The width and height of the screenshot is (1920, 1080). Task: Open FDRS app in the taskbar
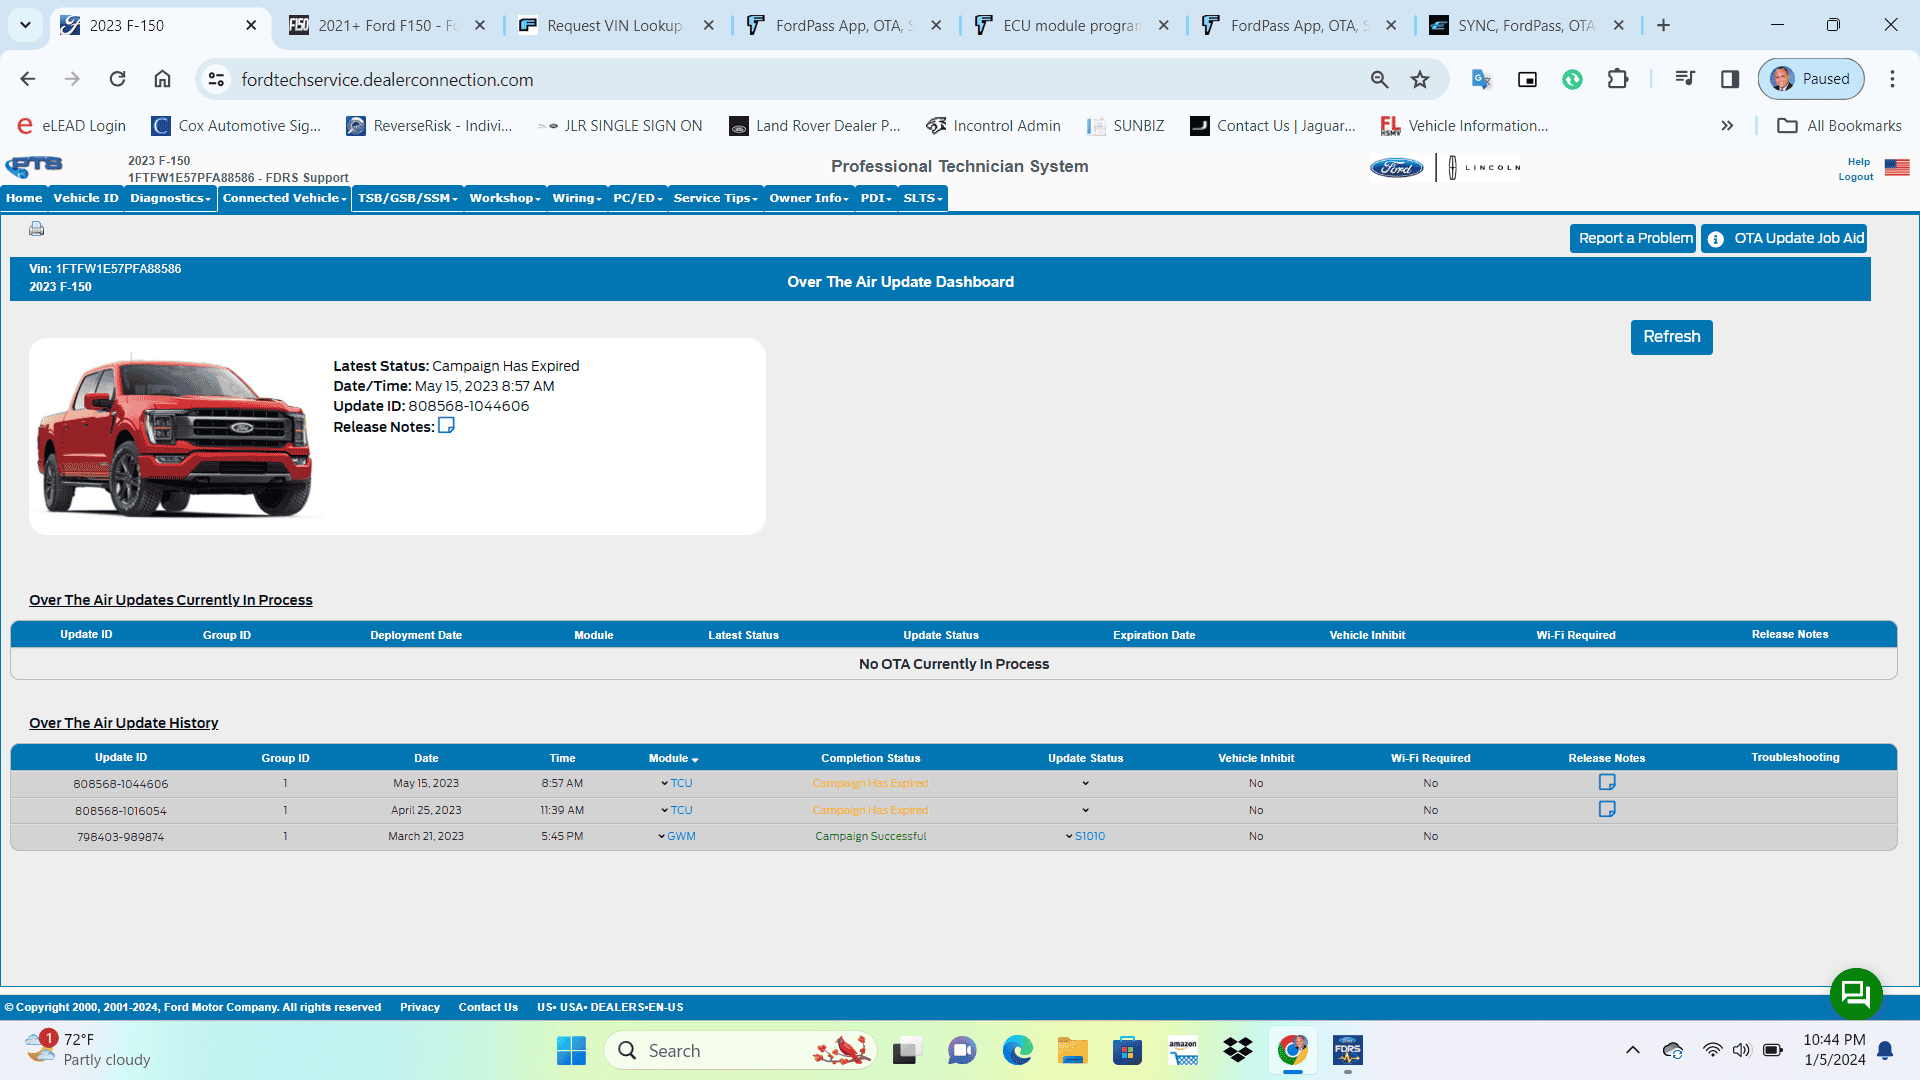click(1347, 1051)
